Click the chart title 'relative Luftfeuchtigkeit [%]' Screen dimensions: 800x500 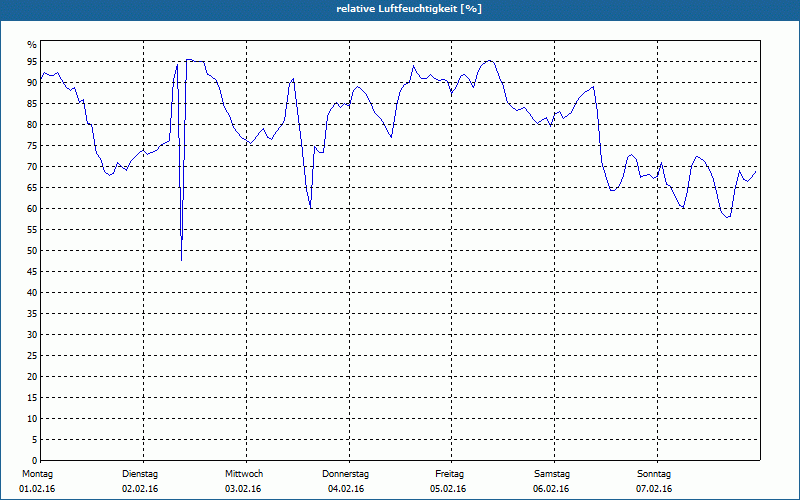click(x=409, y=9)
